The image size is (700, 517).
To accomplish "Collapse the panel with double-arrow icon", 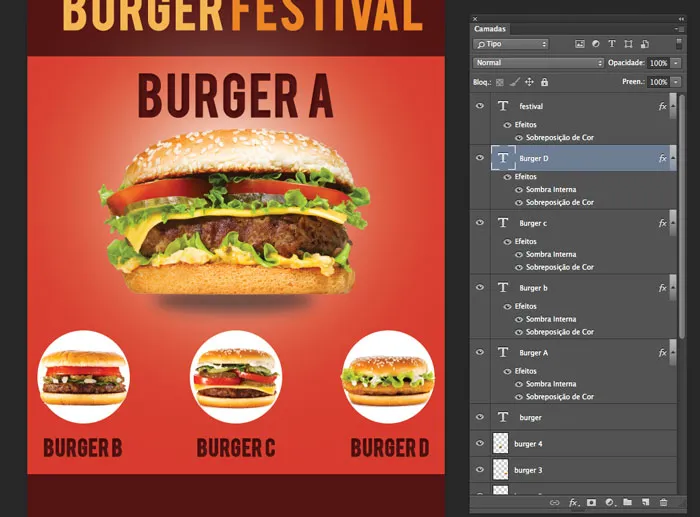I will click(x=681, y=19).
